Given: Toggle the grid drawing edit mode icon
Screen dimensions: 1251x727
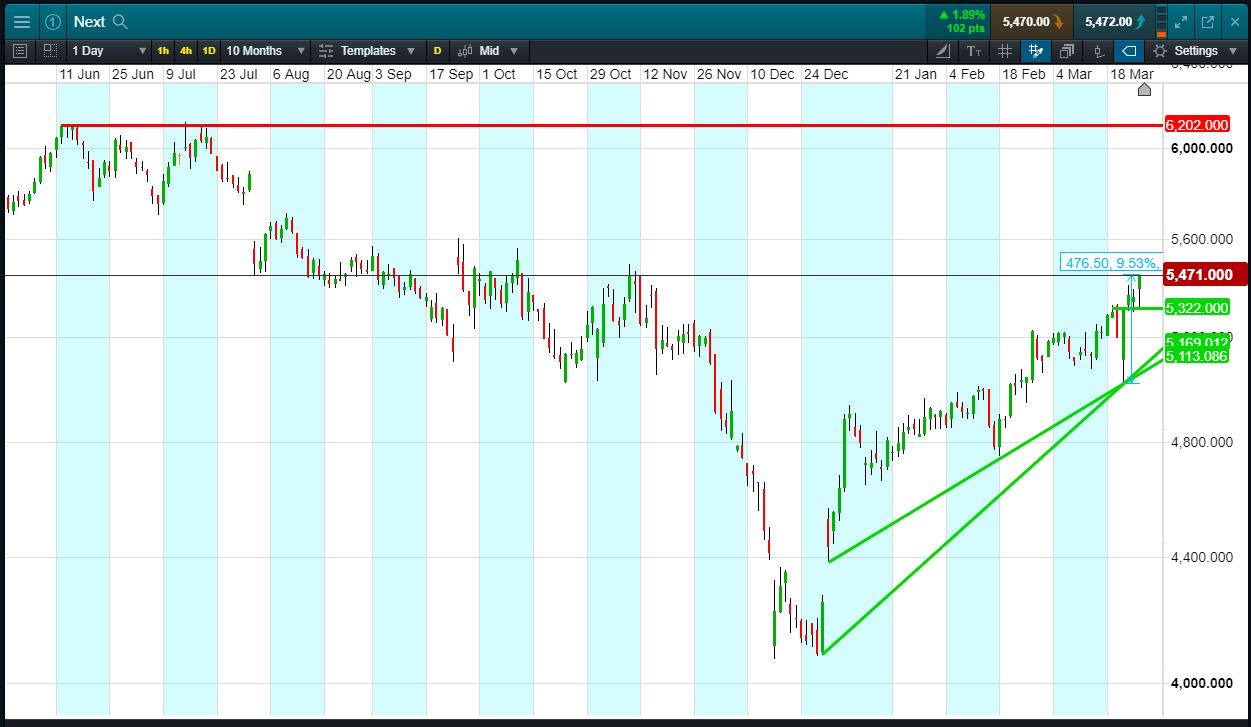Looking at the screenshot, I should 1036,50.
